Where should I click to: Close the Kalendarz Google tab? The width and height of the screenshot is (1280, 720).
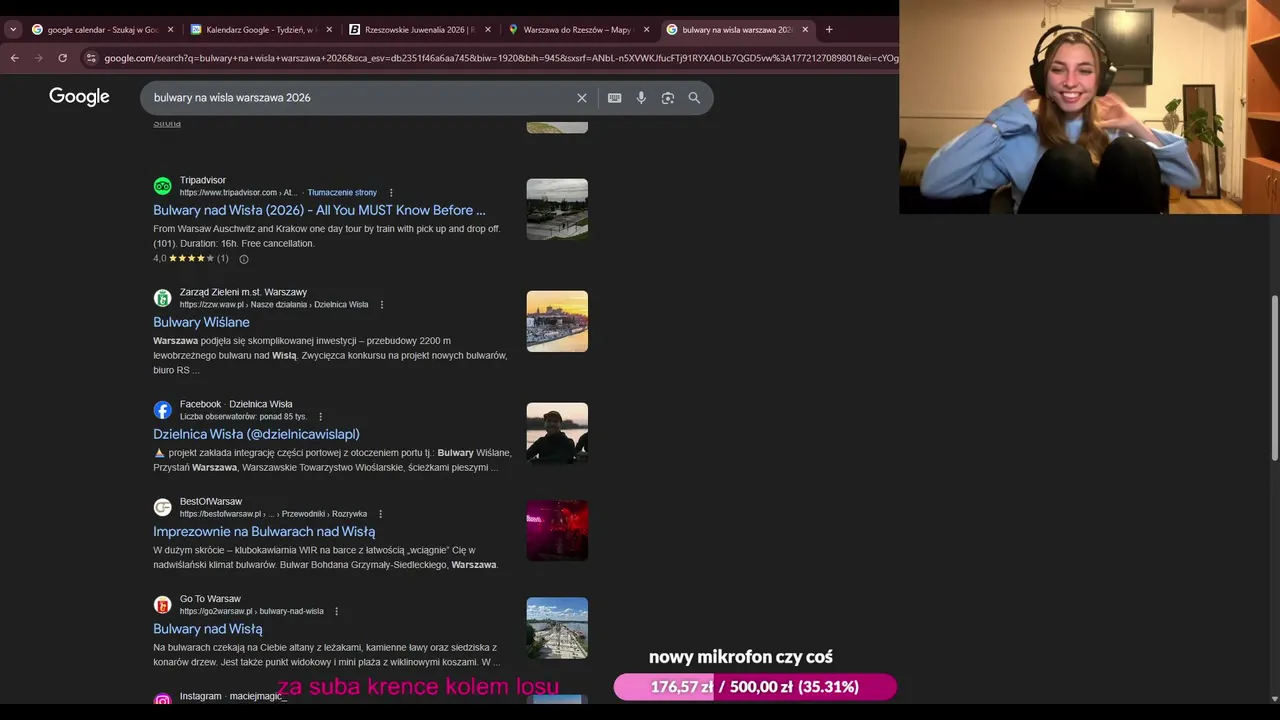pyautogui.click(x=329, y=29)
